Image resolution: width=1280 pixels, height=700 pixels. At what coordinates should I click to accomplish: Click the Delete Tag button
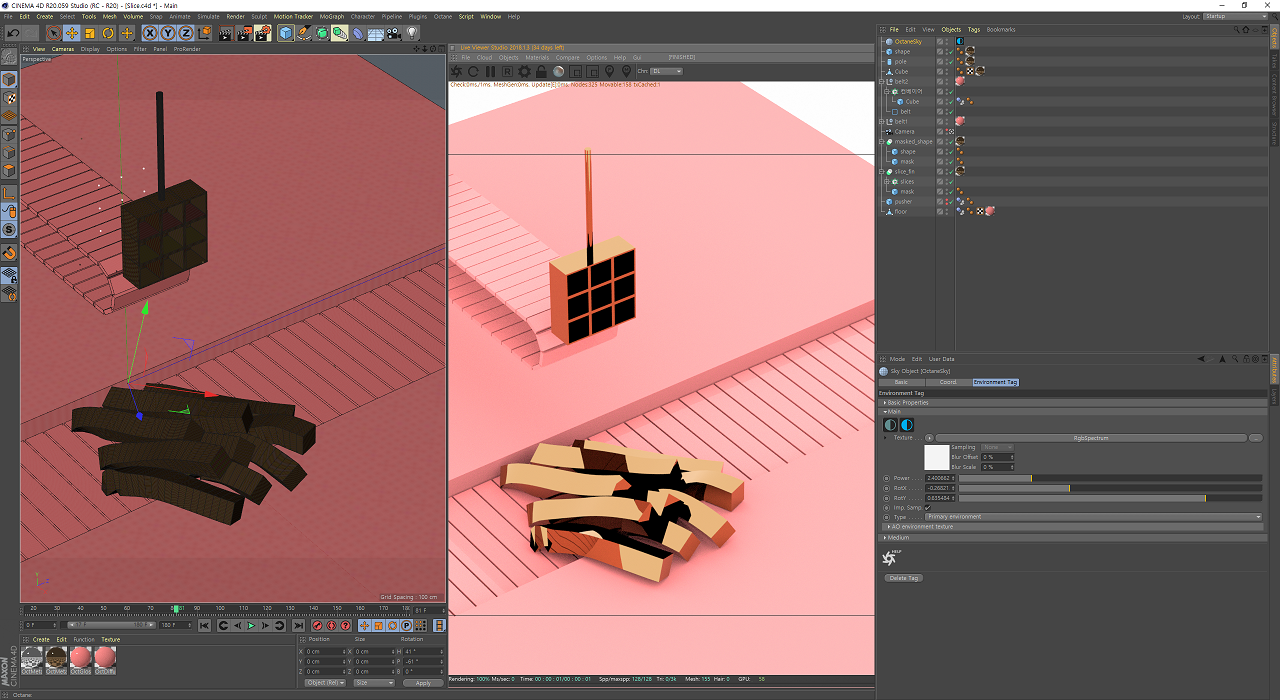pyautogui.click(x=903, y=578)
